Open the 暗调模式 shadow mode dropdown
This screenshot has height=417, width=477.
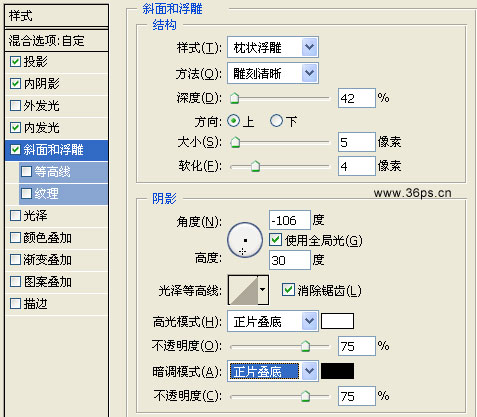(273, 371)
